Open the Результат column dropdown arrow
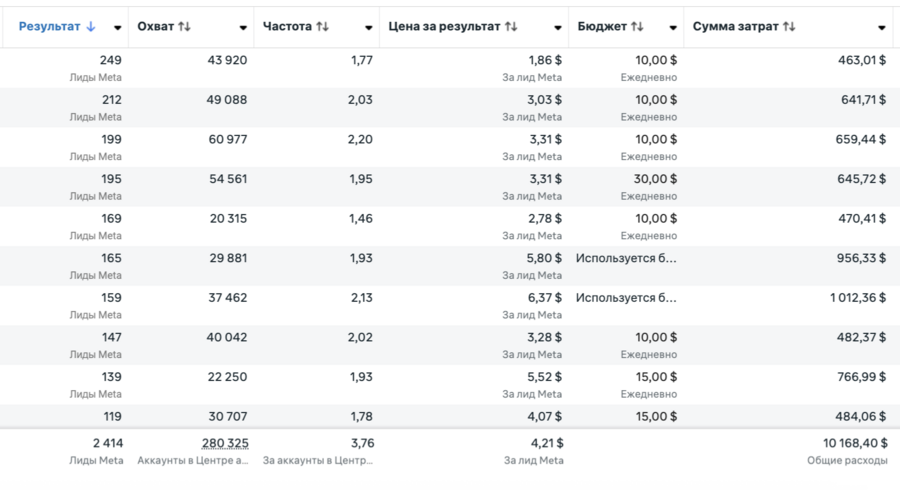The image size is (900, 490). [x=118, y=28]
